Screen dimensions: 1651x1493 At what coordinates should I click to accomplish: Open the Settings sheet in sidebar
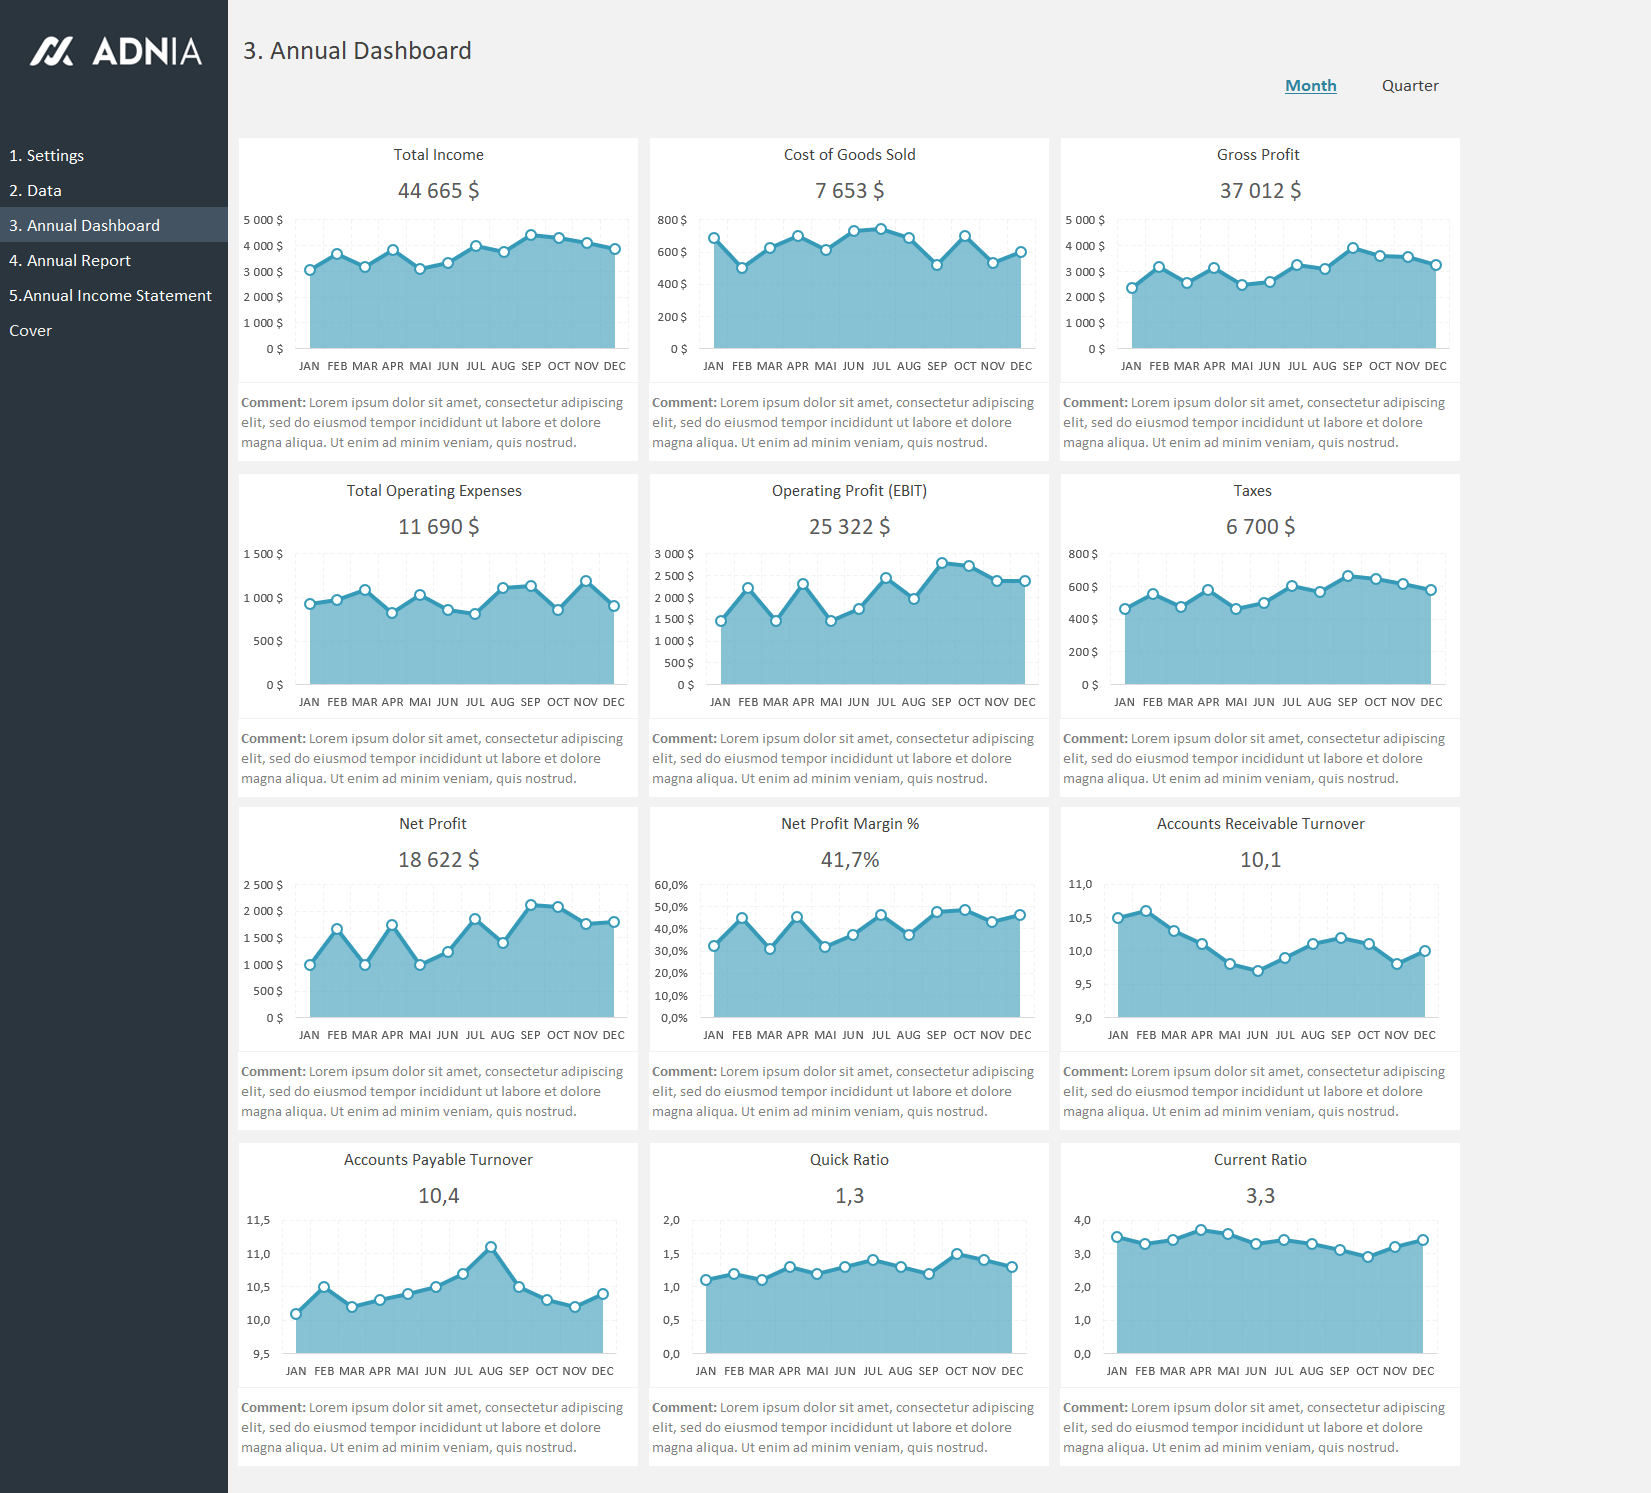[x=47, y=156]
